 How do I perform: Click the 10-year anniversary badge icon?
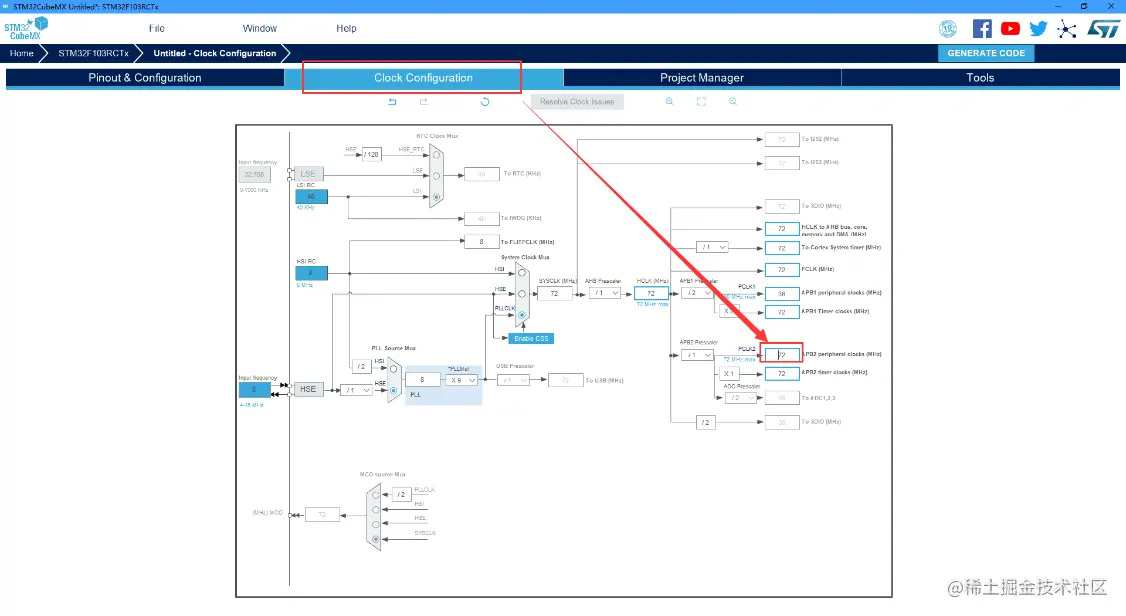[948, 29]
